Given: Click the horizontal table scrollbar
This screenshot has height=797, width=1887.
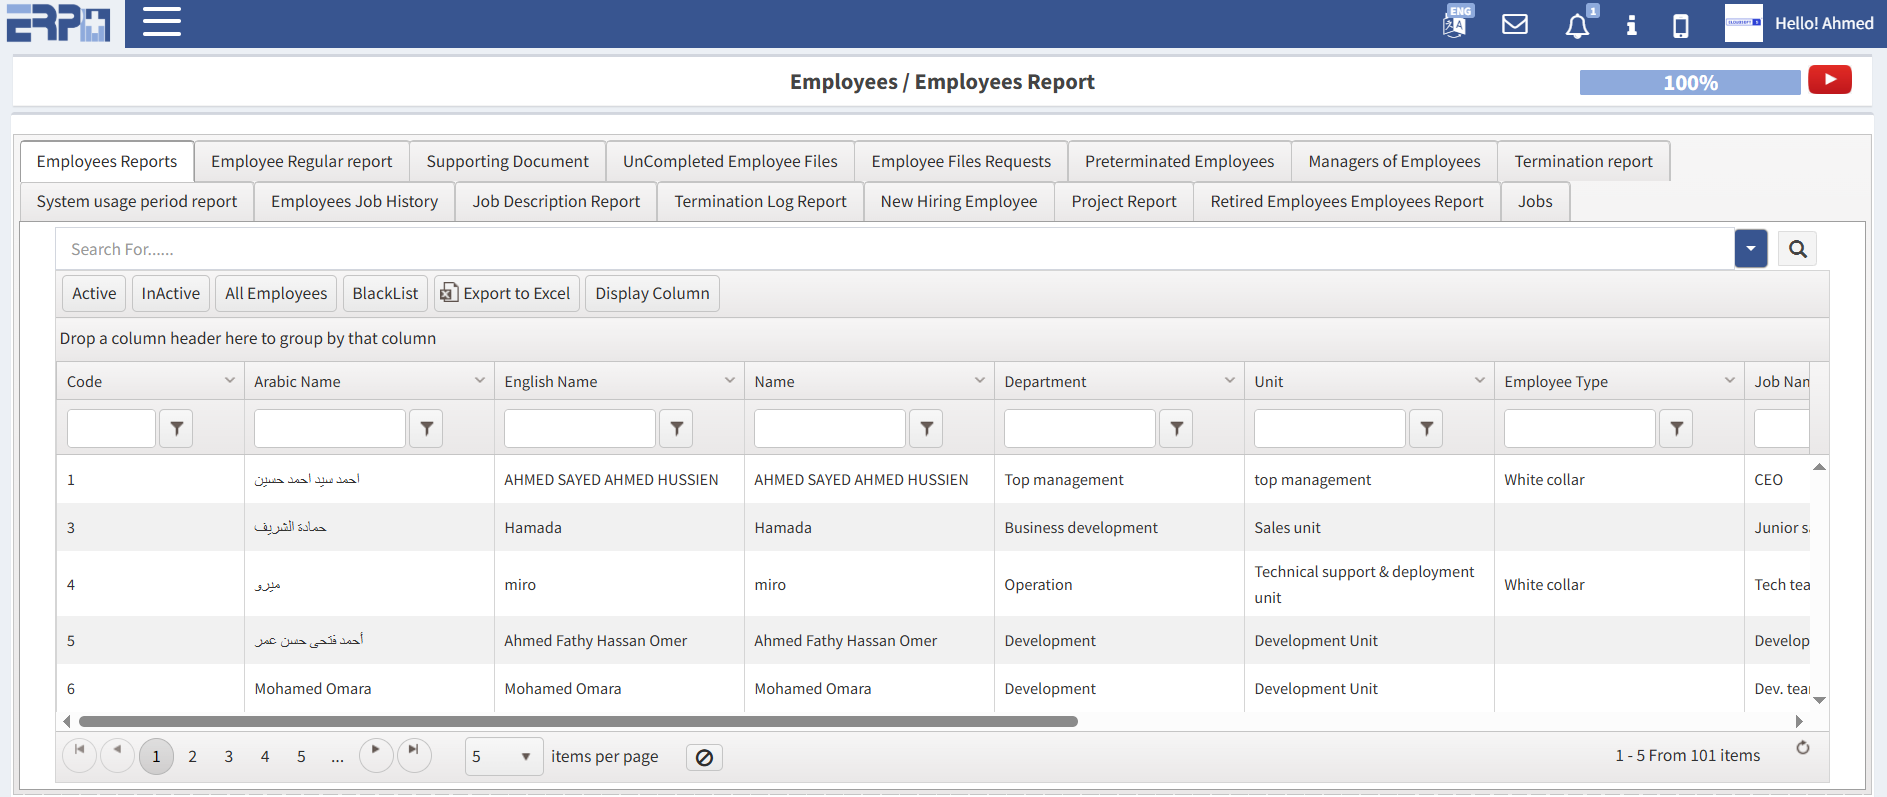Looking at the screenshot, I should tap(578, 721).
